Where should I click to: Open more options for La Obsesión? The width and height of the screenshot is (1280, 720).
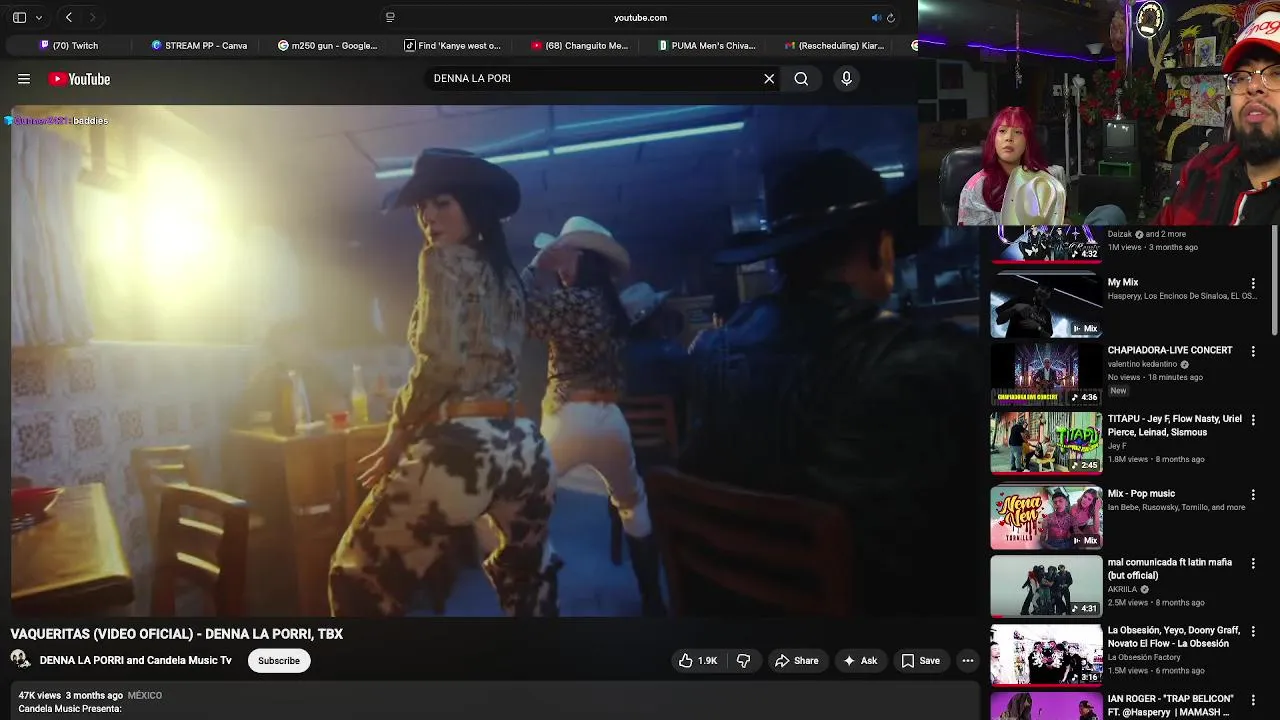coord(1253,632)
